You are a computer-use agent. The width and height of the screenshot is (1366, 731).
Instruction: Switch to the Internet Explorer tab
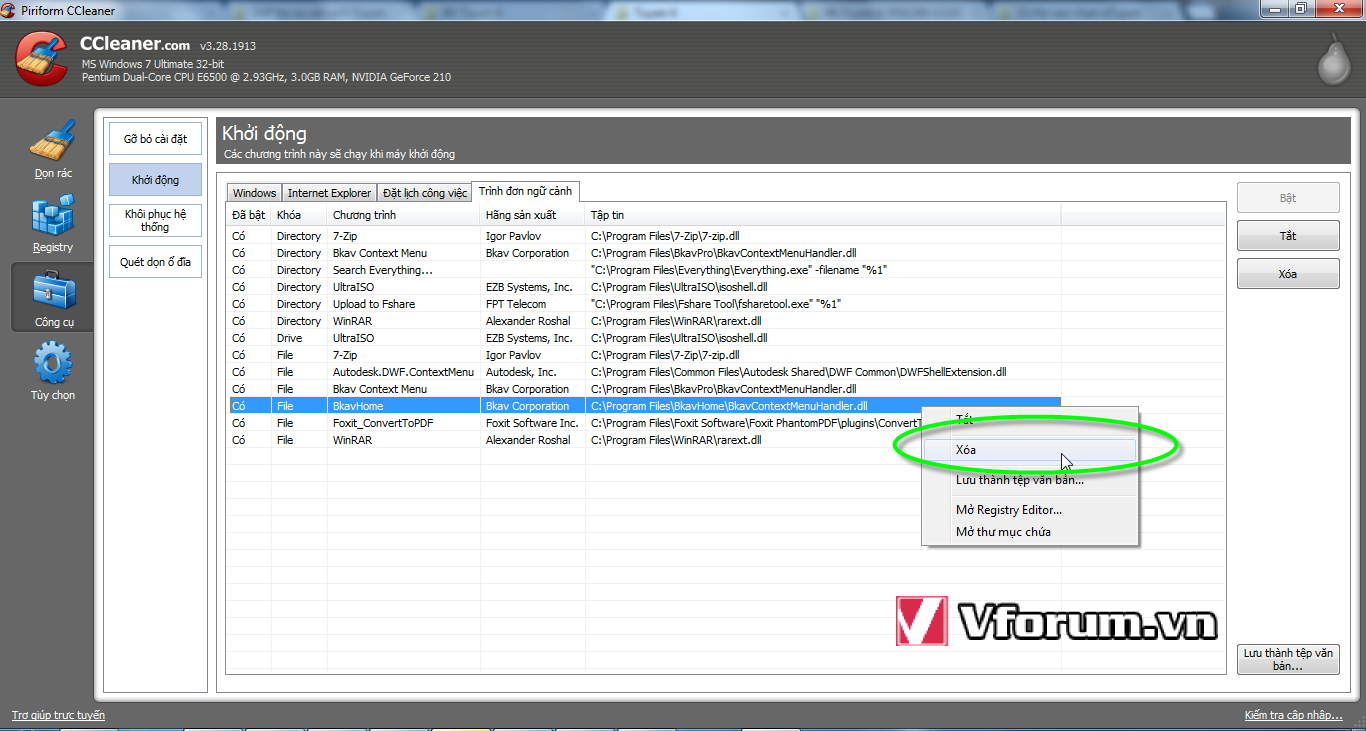point(329,193)
